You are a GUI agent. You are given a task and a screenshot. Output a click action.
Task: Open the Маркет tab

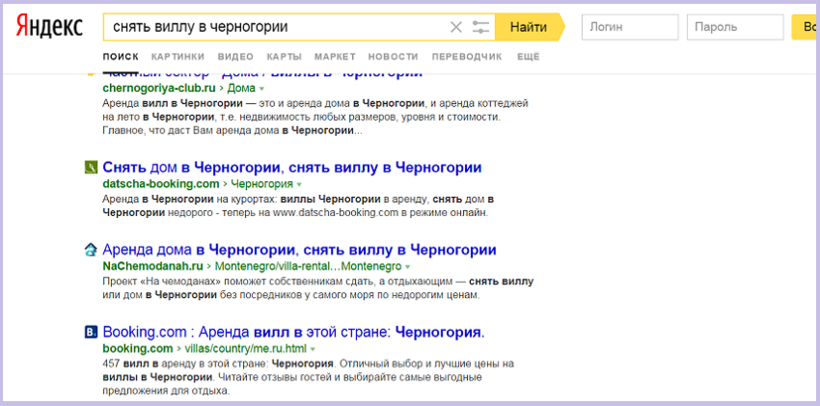pos(335,57)
